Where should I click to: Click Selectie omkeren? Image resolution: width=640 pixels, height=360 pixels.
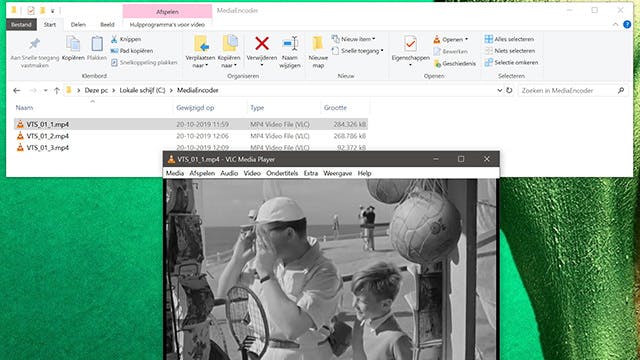tap(511, 62)
